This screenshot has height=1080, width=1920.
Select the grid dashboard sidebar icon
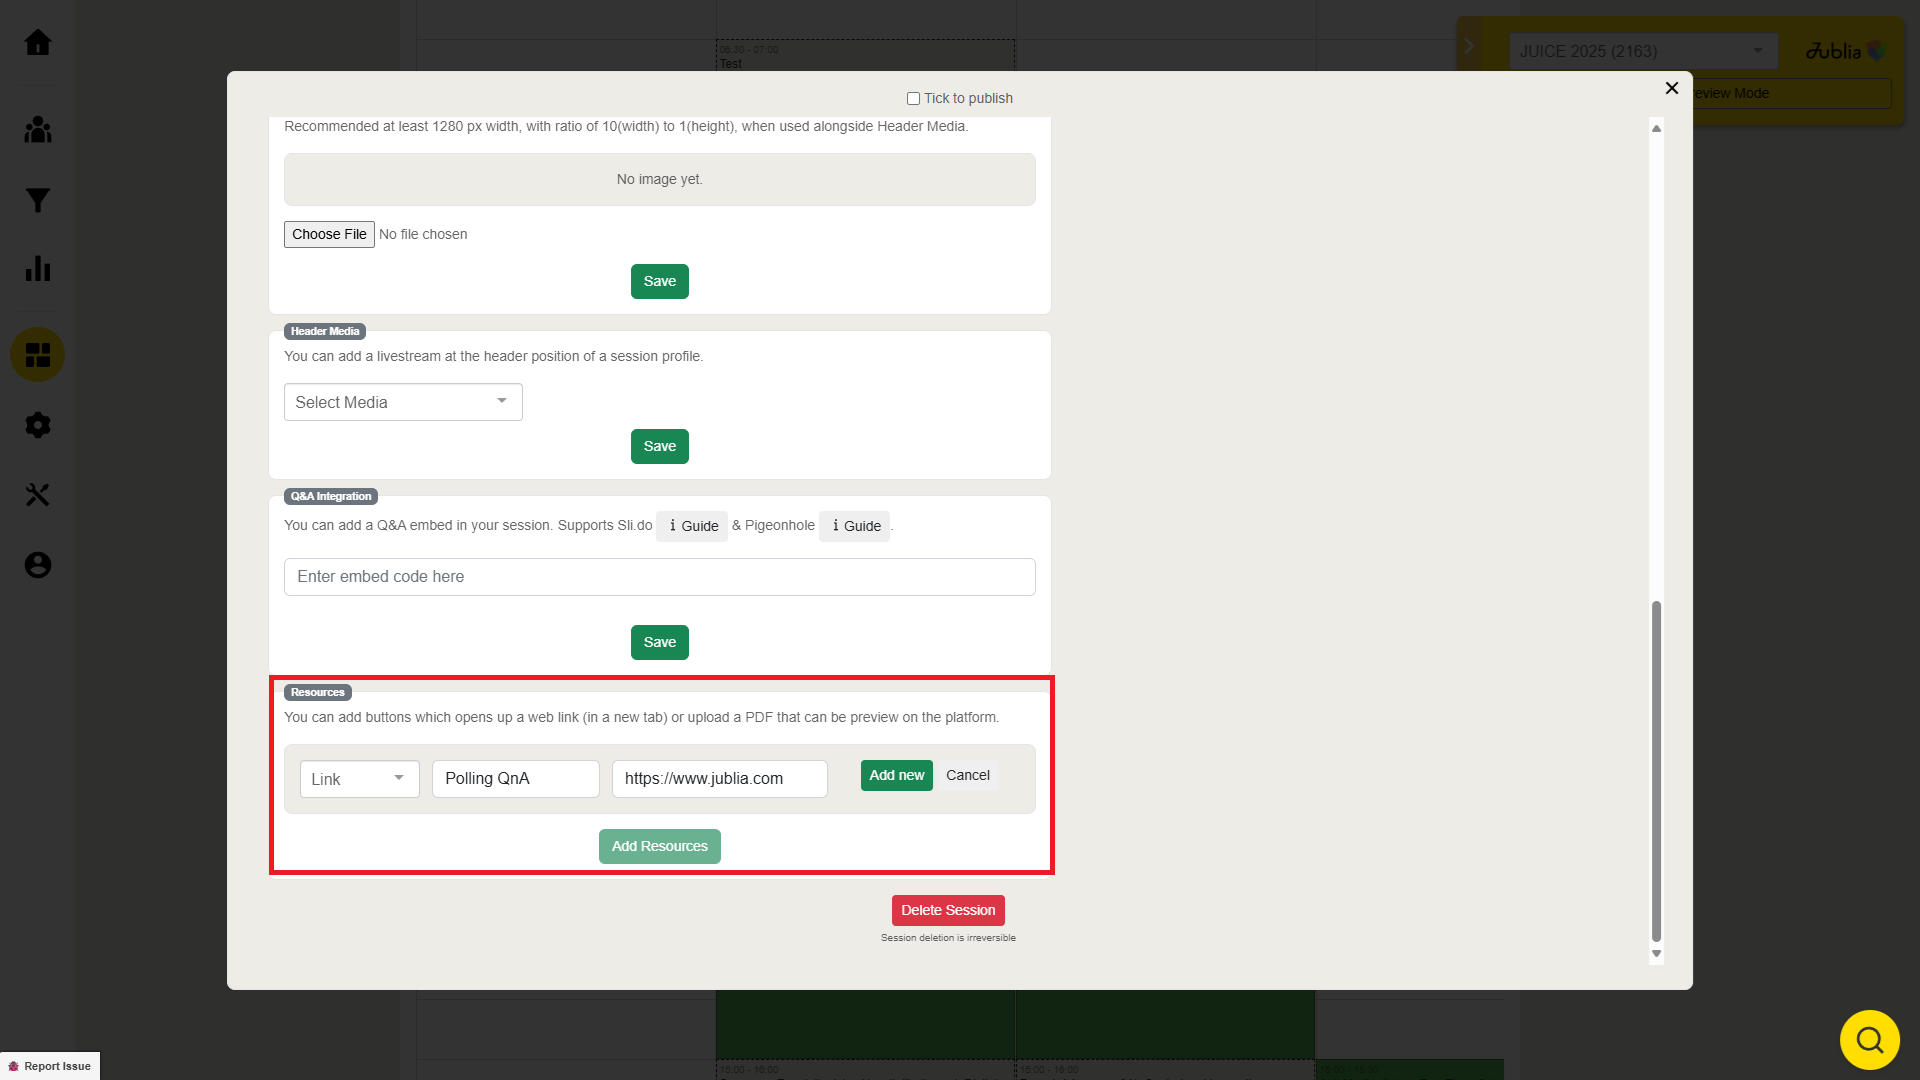[x=38, y=355]
